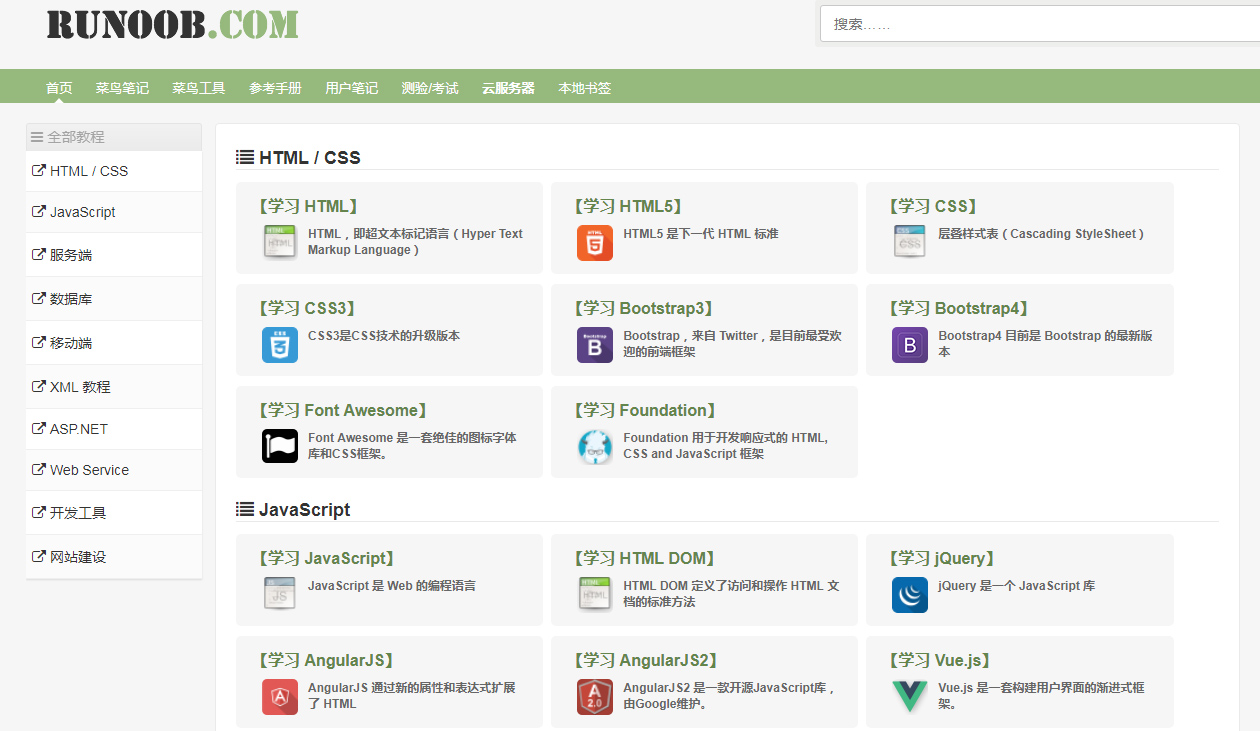Click the AngularJS red shield icon
The width and height of the screenshot is (1260, 731).
279,696
